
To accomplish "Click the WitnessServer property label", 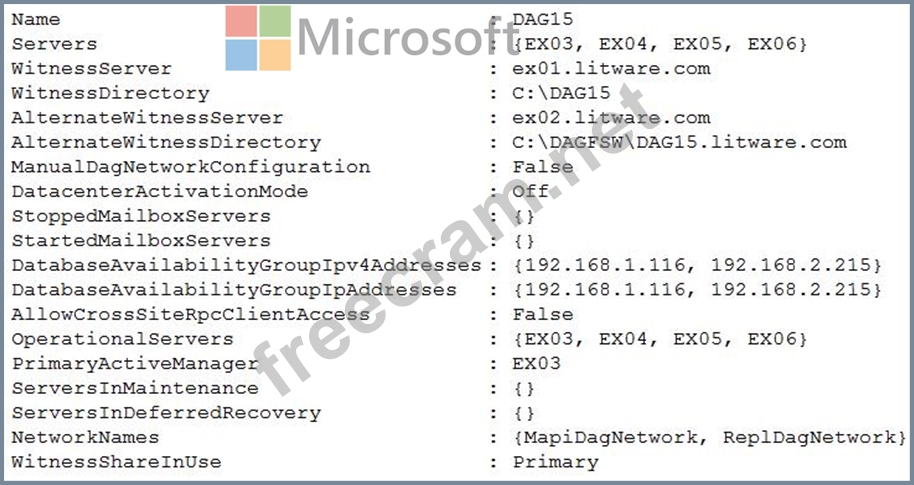I will click(x=92, y=68).
